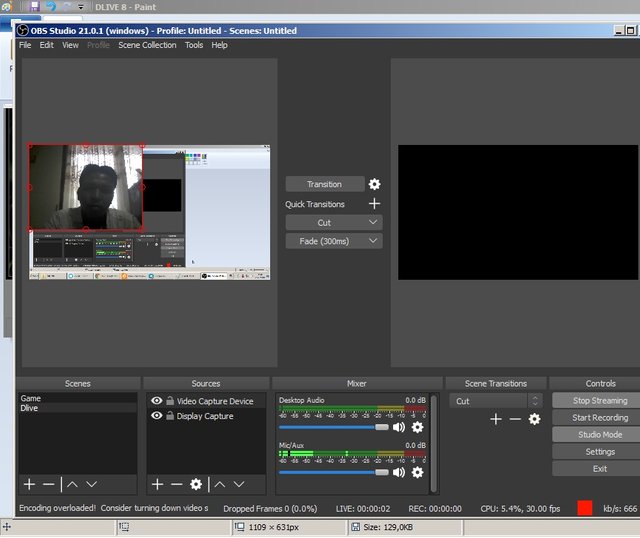Remove selected source with minus icon
The height and width of the screenshot is (538, 640).
pyautogui.click(x=177, y=485)
